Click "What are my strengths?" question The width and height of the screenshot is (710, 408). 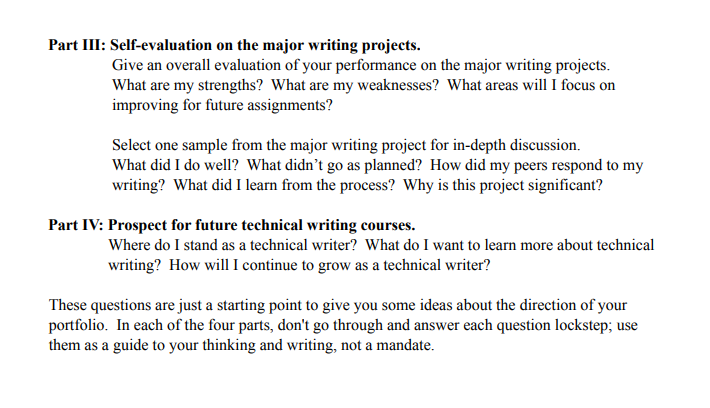point(187,86)
